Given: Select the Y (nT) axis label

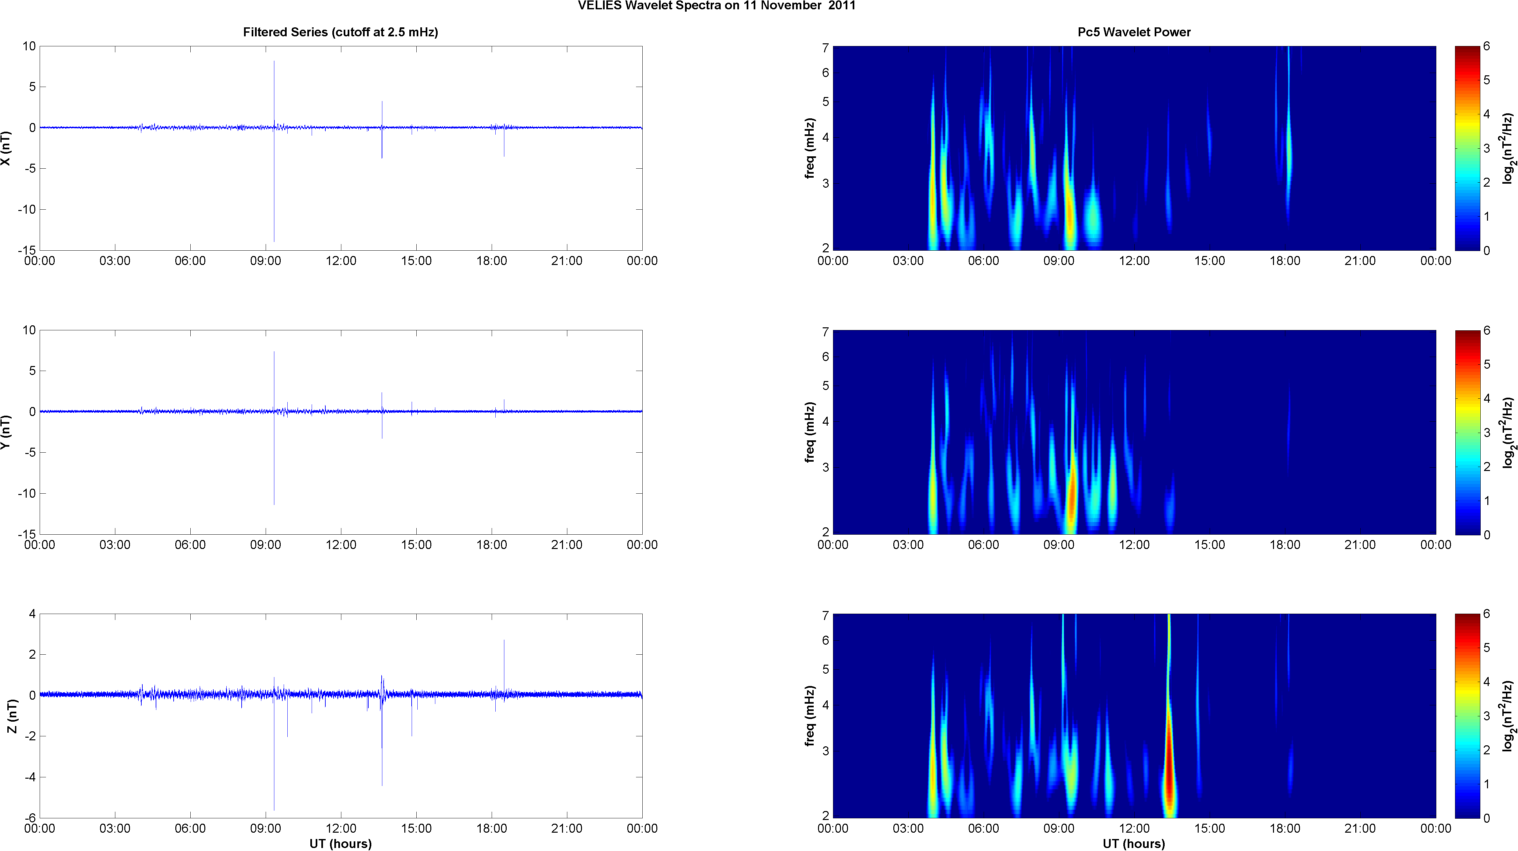Looking at the screenshot, I should [7, 432].
